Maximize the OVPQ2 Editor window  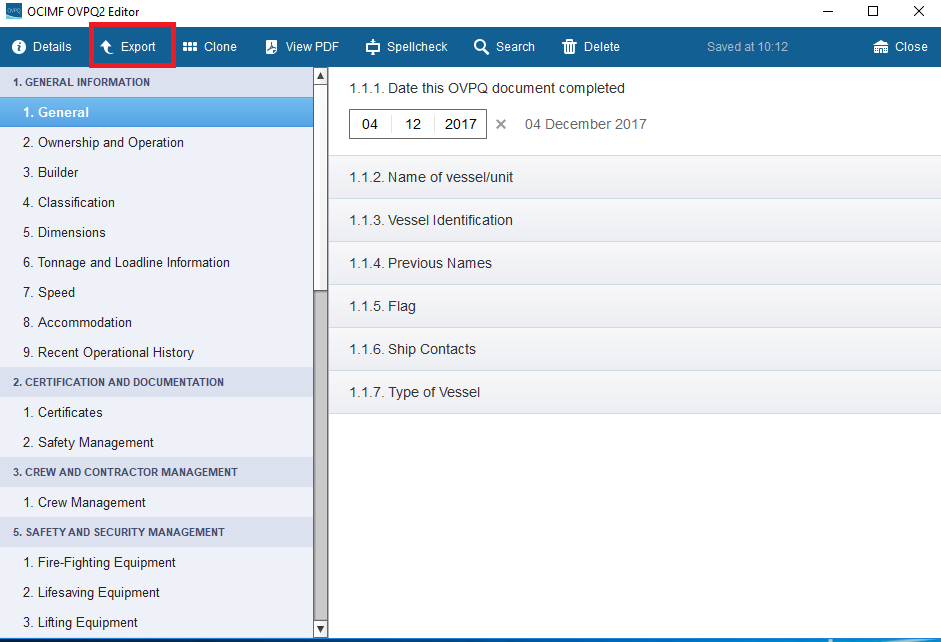[x=873, y=11]
